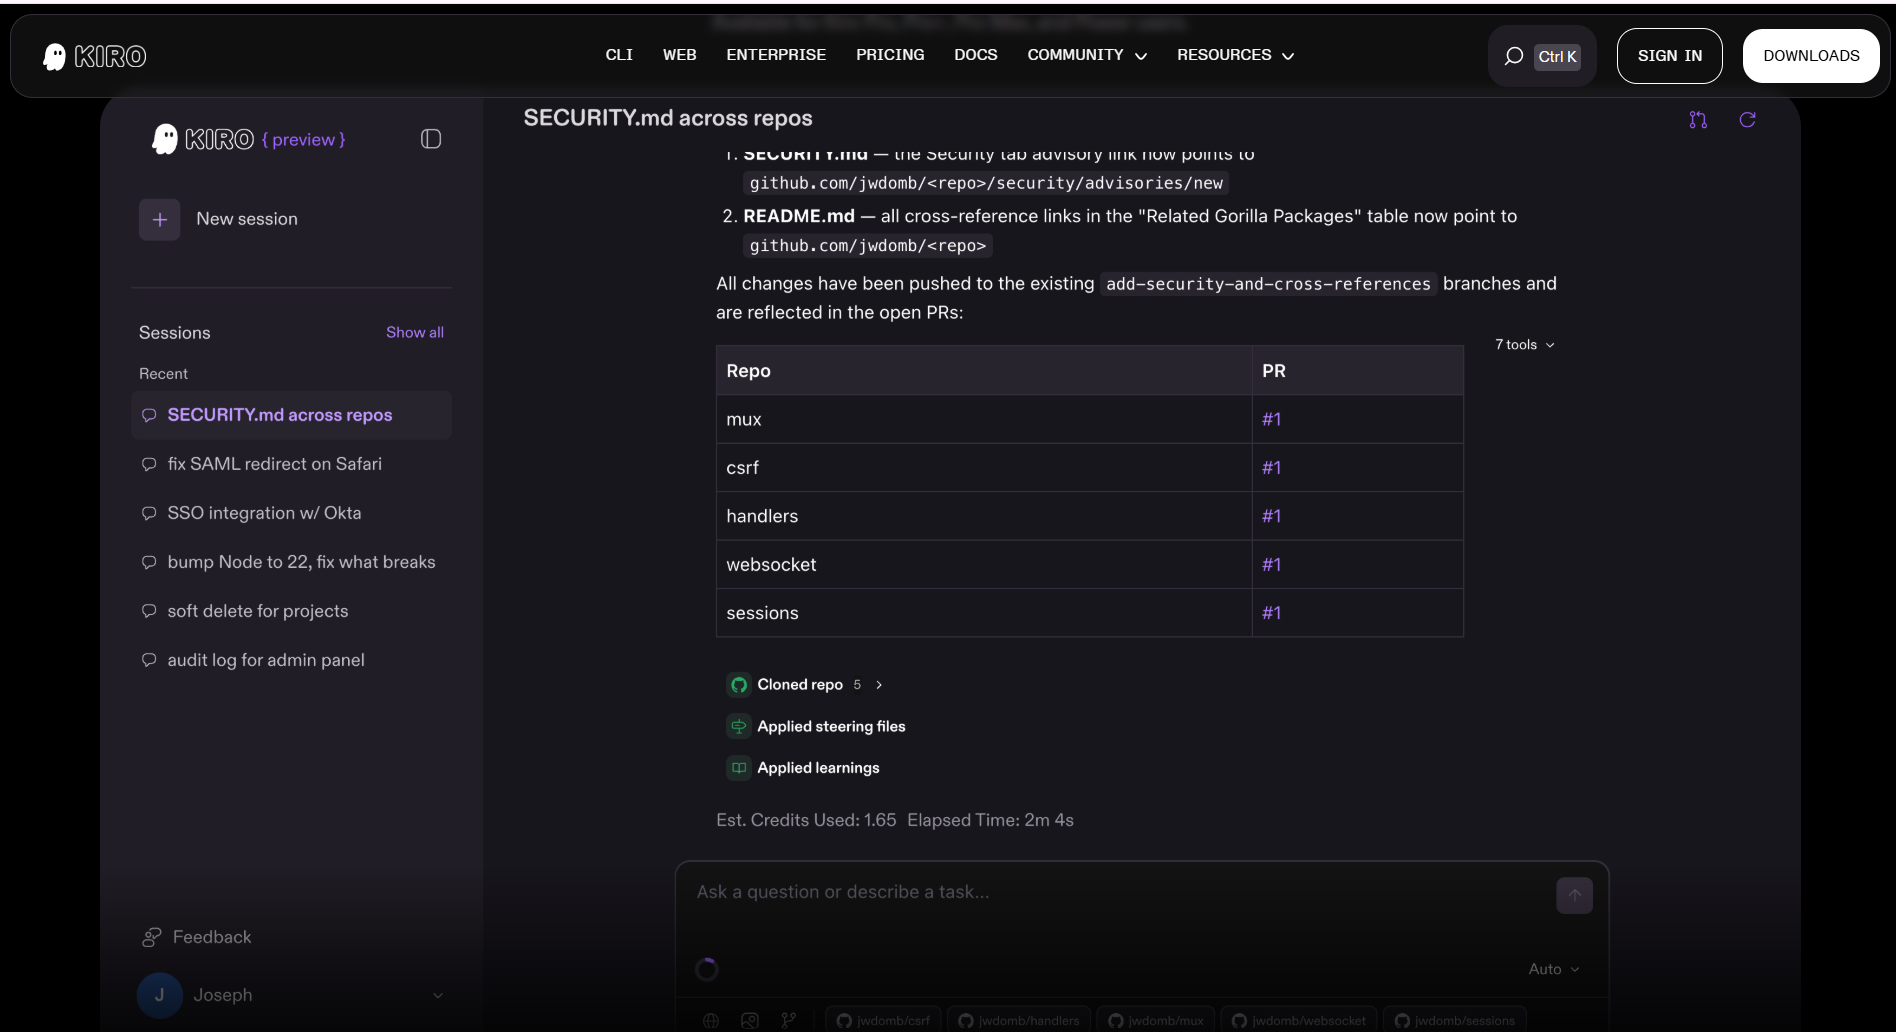Open the WEB nav item
Viewport: 1896px width, 1032px height.
click(x=679, y=55)
